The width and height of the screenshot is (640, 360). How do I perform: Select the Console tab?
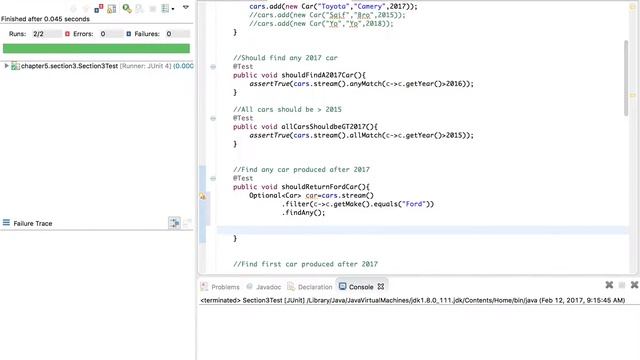pyautogui.click(x=361, y=287)
